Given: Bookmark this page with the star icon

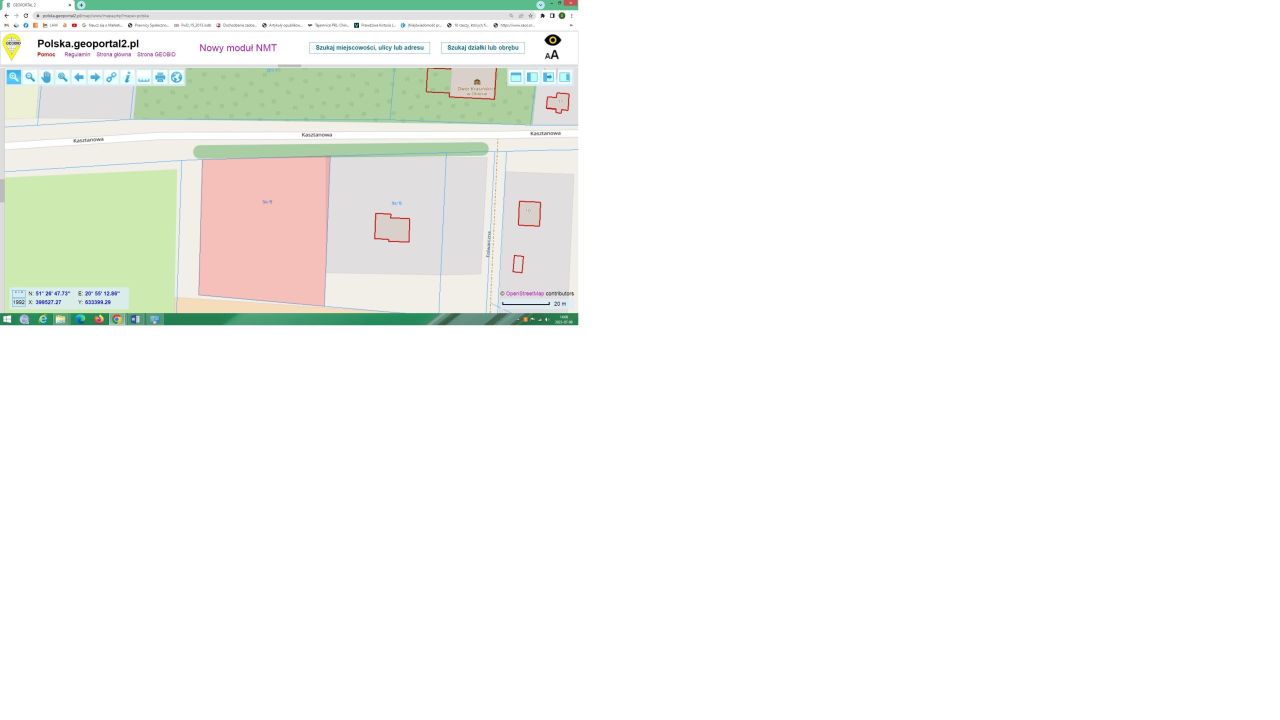Looking at the screenshot, I should tap(530, 16).
